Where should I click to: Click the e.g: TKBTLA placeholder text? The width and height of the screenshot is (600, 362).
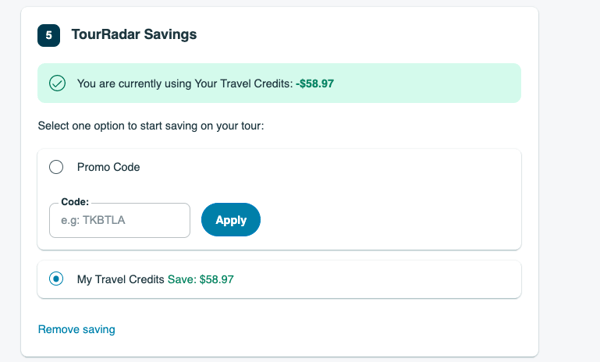[x=93, y=220]
